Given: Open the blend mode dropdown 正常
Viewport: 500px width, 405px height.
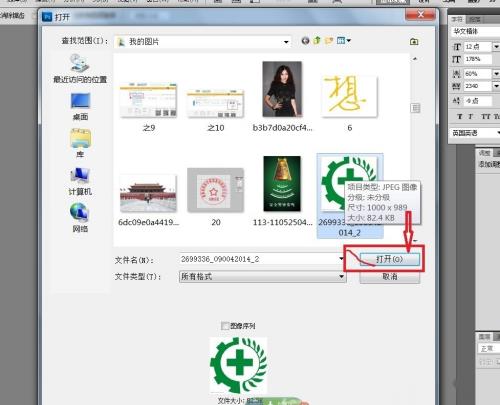Looking at the screenshot, I should 489,348.
